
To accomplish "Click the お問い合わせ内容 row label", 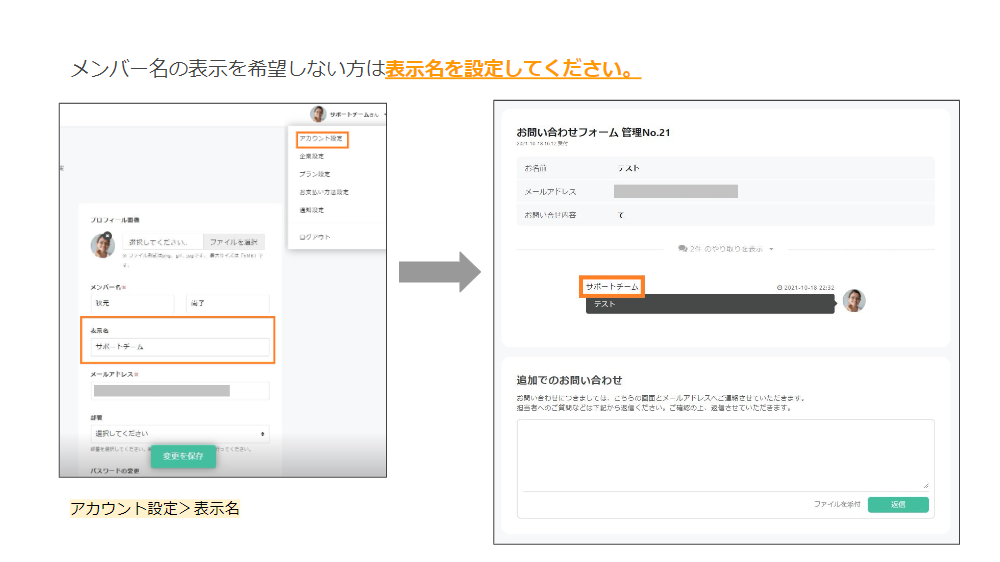I will pos(550,215).
